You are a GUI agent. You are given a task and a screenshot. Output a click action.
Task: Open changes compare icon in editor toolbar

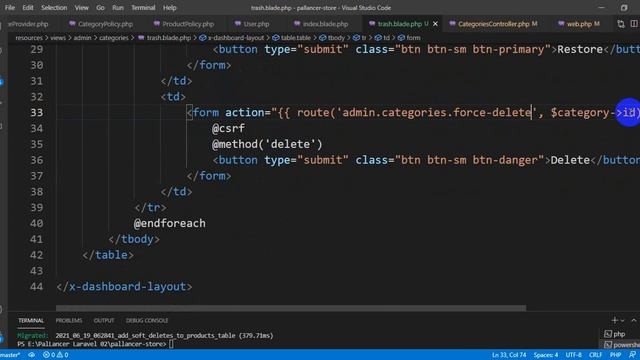(x=621, y=24)
